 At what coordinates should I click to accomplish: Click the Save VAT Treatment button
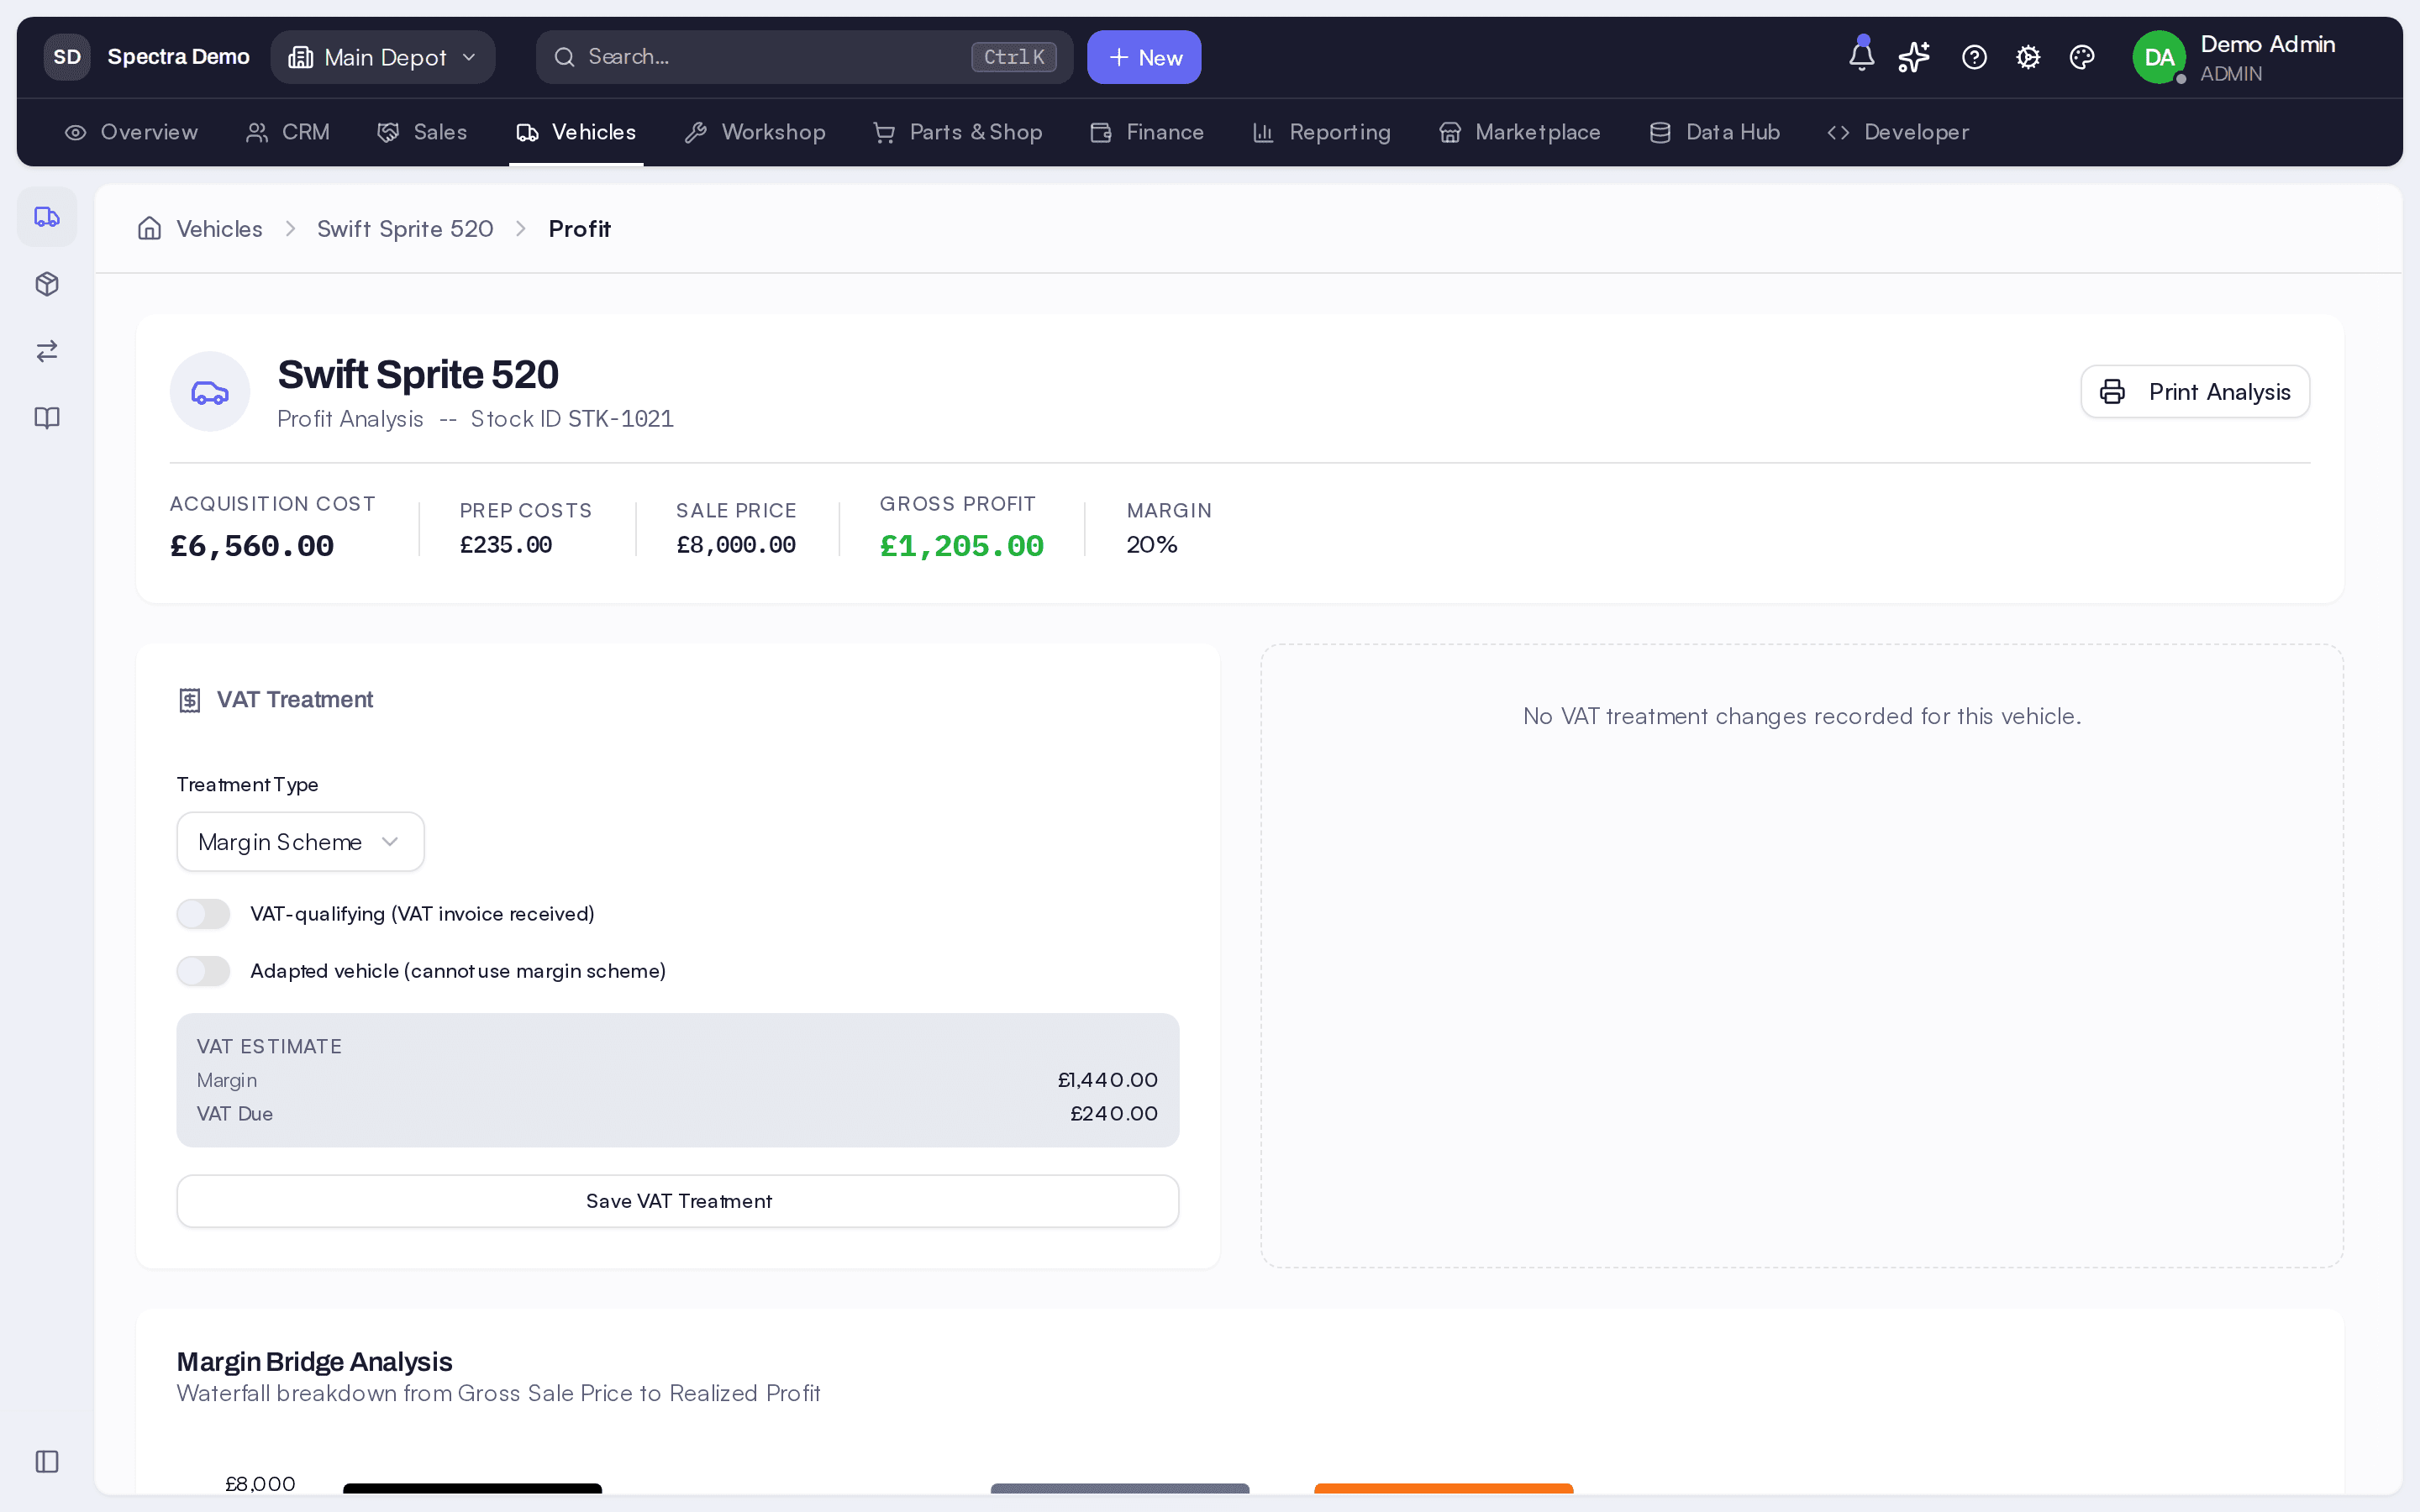click(678, 1201)
